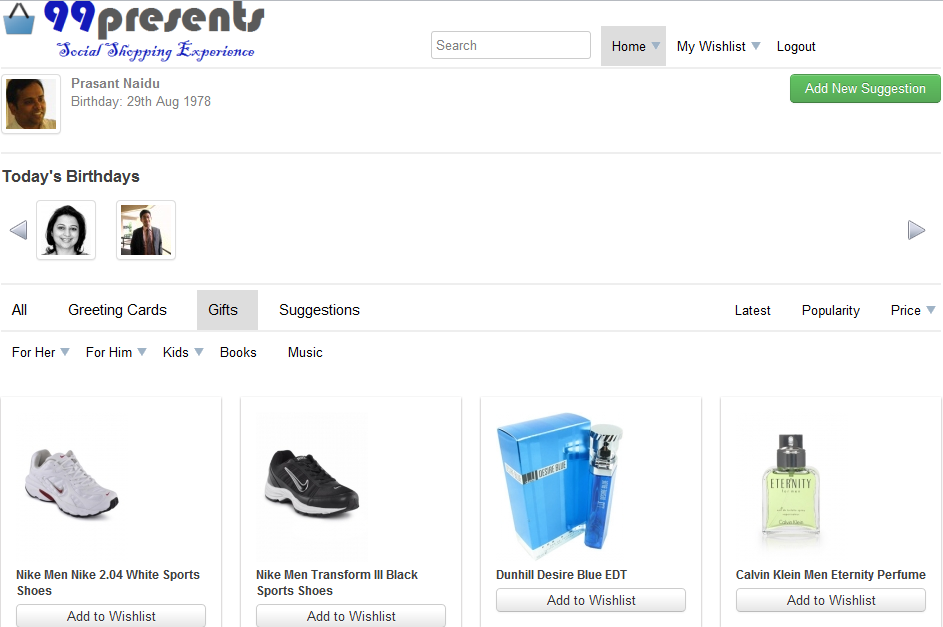Filter gifts by Books

(x=238, y=352)
